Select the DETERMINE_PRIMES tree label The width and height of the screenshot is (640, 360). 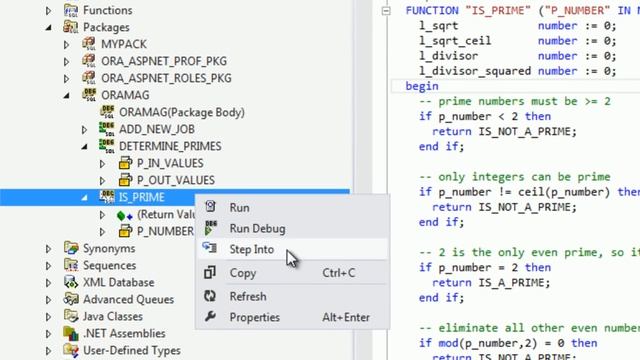coord(170,146)
